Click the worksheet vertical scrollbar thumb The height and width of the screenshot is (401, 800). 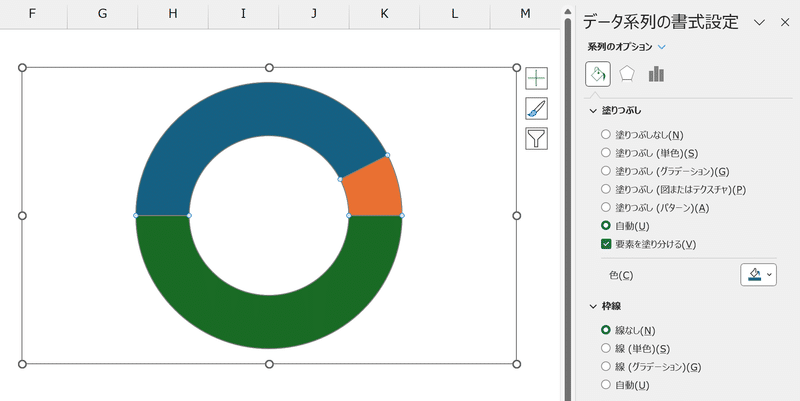tap(567, 209)
